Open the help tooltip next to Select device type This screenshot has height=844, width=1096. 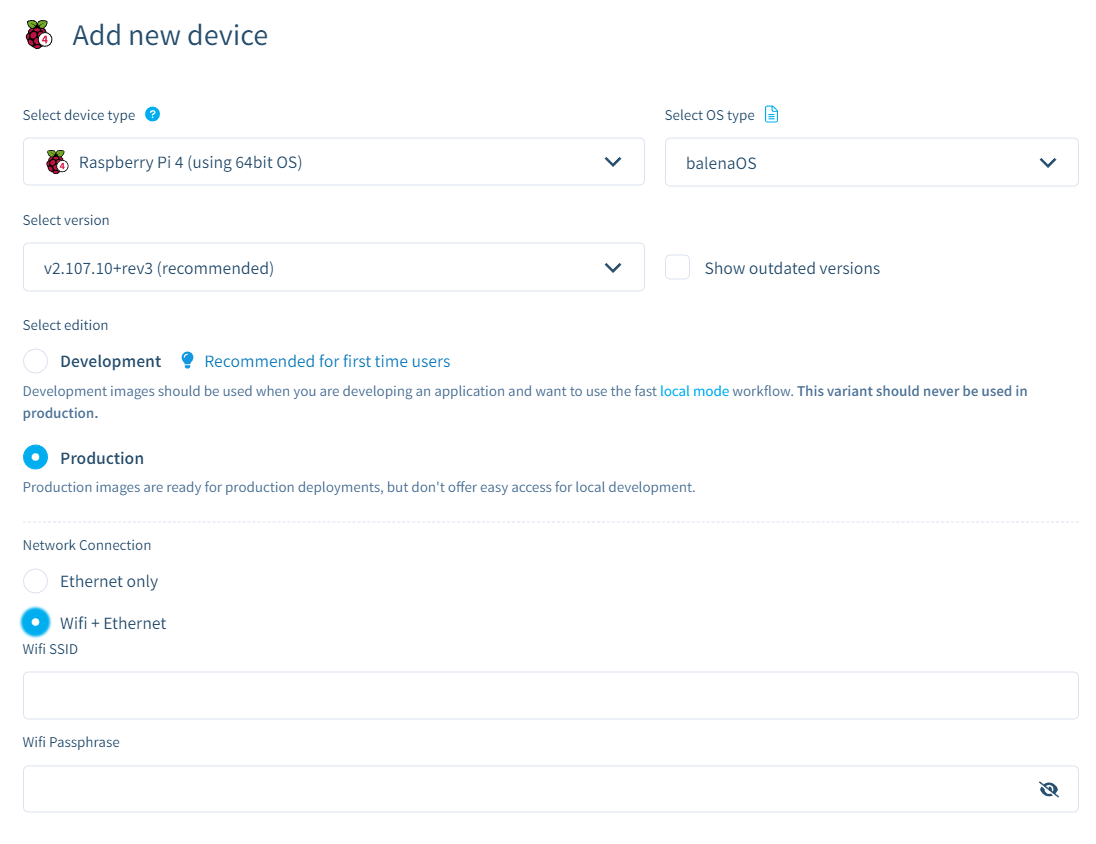[x=152, y=114]
